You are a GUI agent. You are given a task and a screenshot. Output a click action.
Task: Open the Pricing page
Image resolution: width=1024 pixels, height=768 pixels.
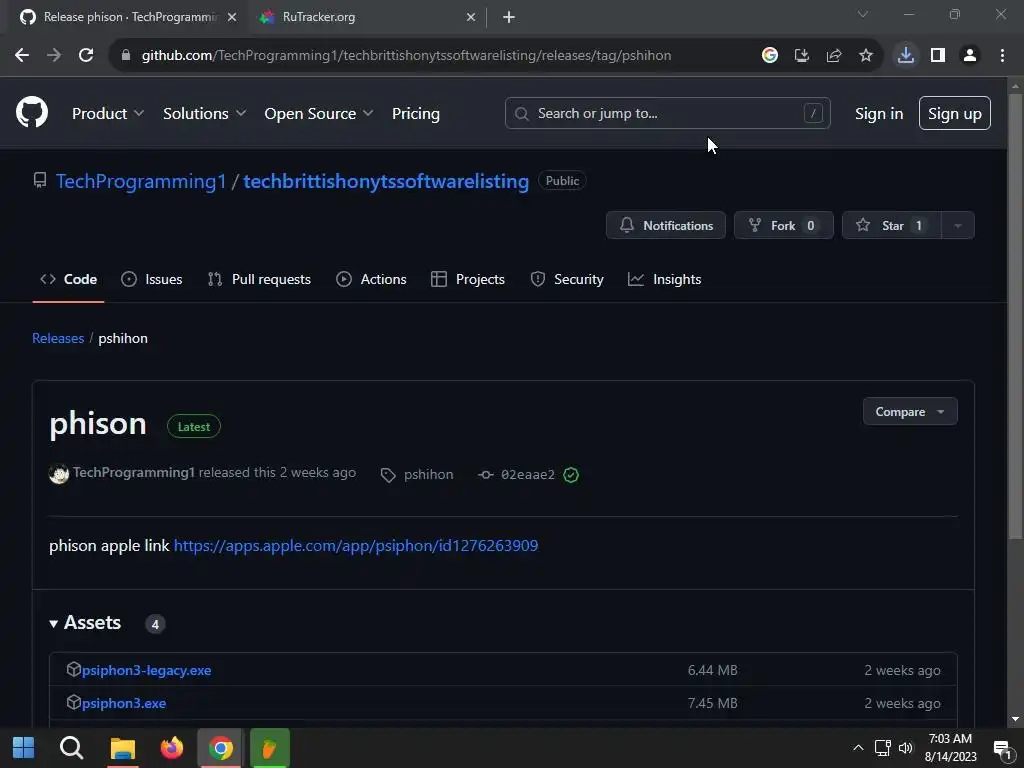(x=415, y=114)
